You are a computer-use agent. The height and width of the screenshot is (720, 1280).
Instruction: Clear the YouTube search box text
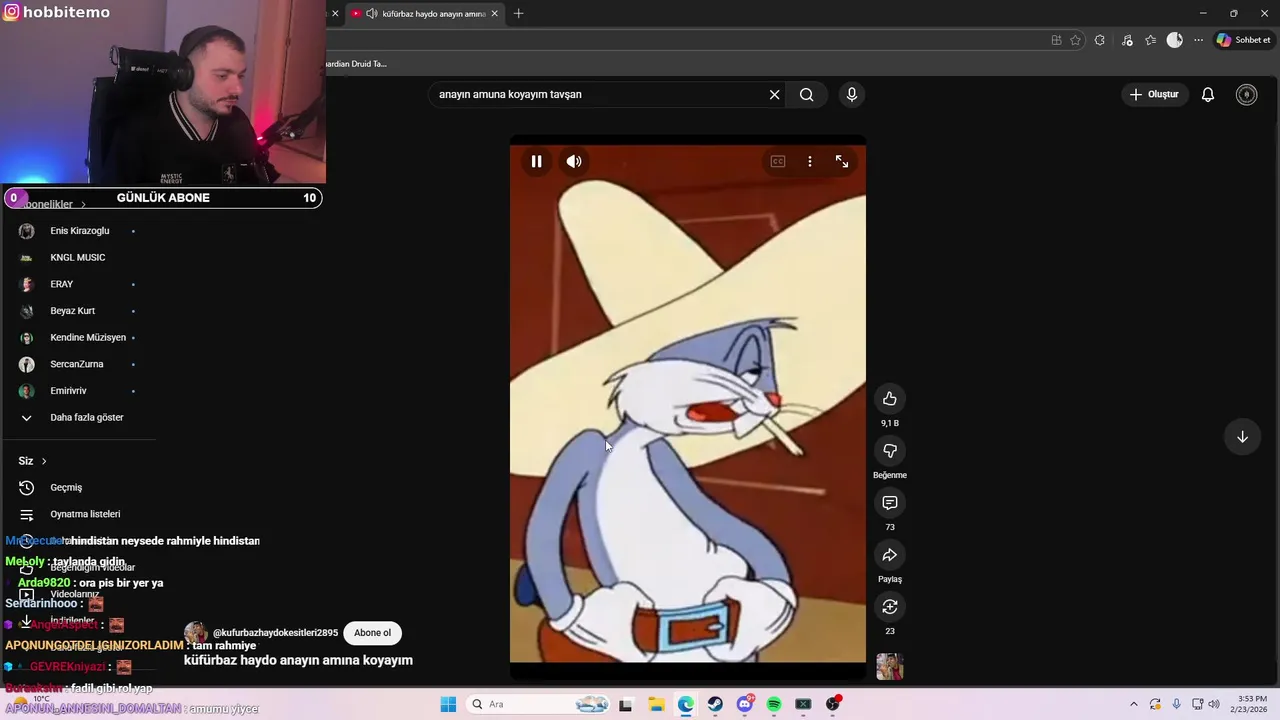coord(774,95)
